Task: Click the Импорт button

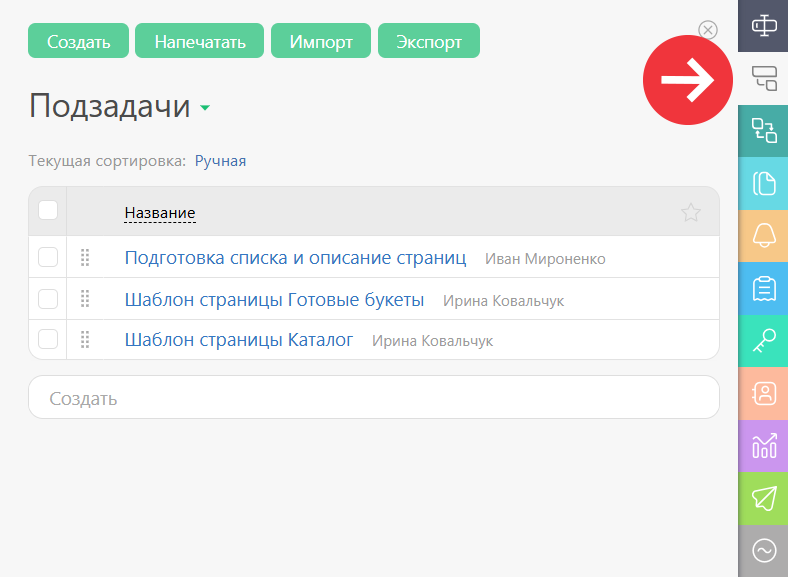Action: tap(321, 41)
